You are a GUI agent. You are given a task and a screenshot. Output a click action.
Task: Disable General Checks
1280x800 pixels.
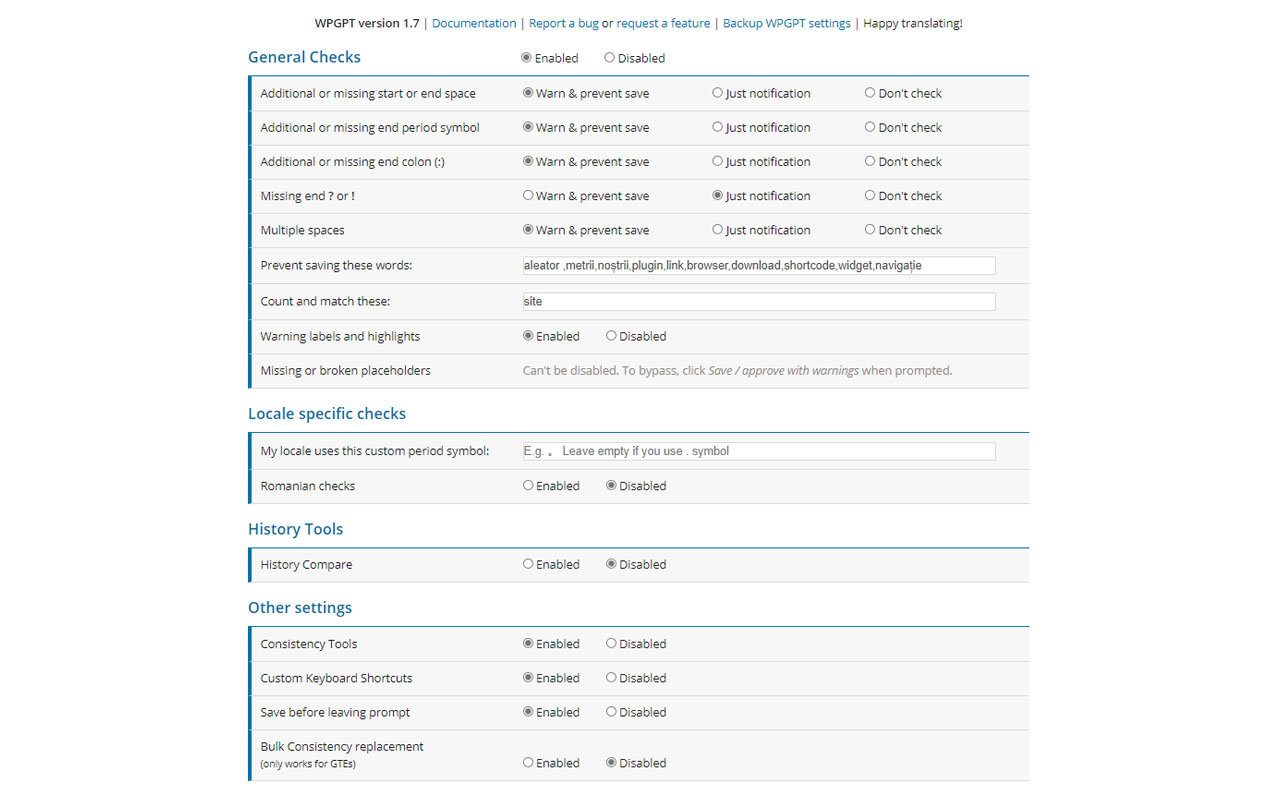point(609,57)
